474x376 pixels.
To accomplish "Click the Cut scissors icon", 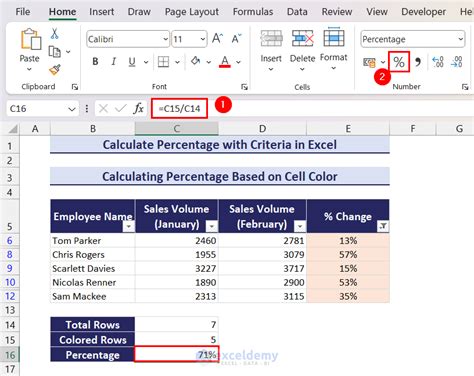I will [x=54, y=34].
